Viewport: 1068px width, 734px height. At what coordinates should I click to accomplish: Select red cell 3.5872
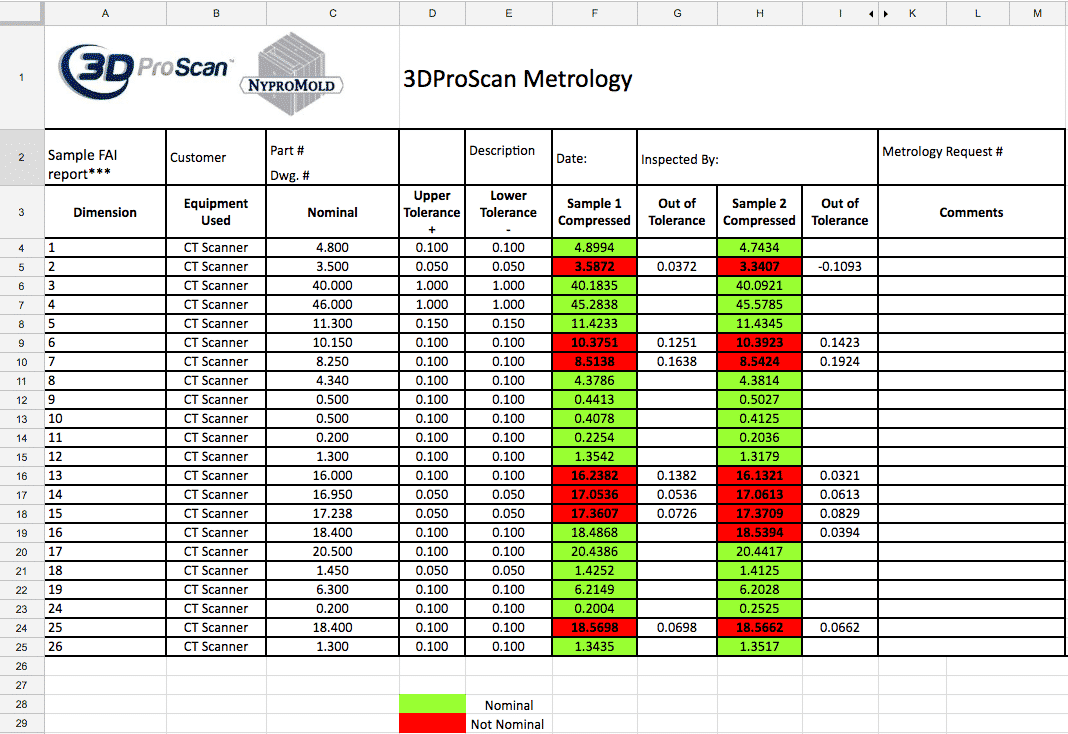click(595, 267)
